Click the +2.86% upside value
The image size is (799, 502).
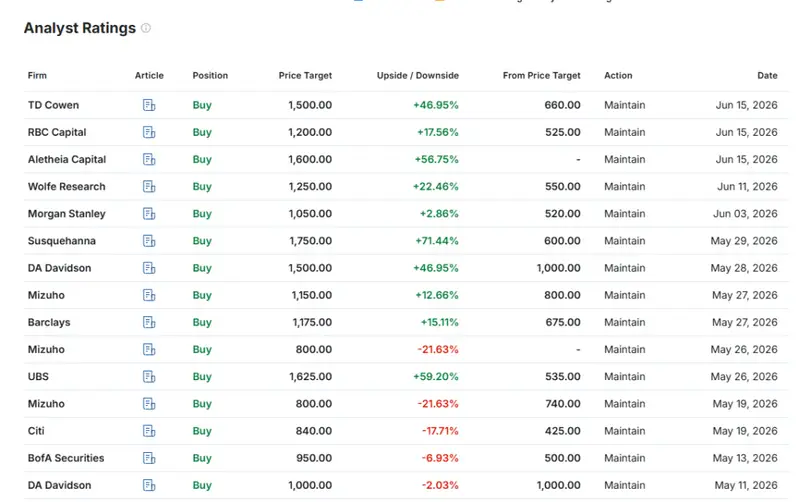(x=439, y=214)
